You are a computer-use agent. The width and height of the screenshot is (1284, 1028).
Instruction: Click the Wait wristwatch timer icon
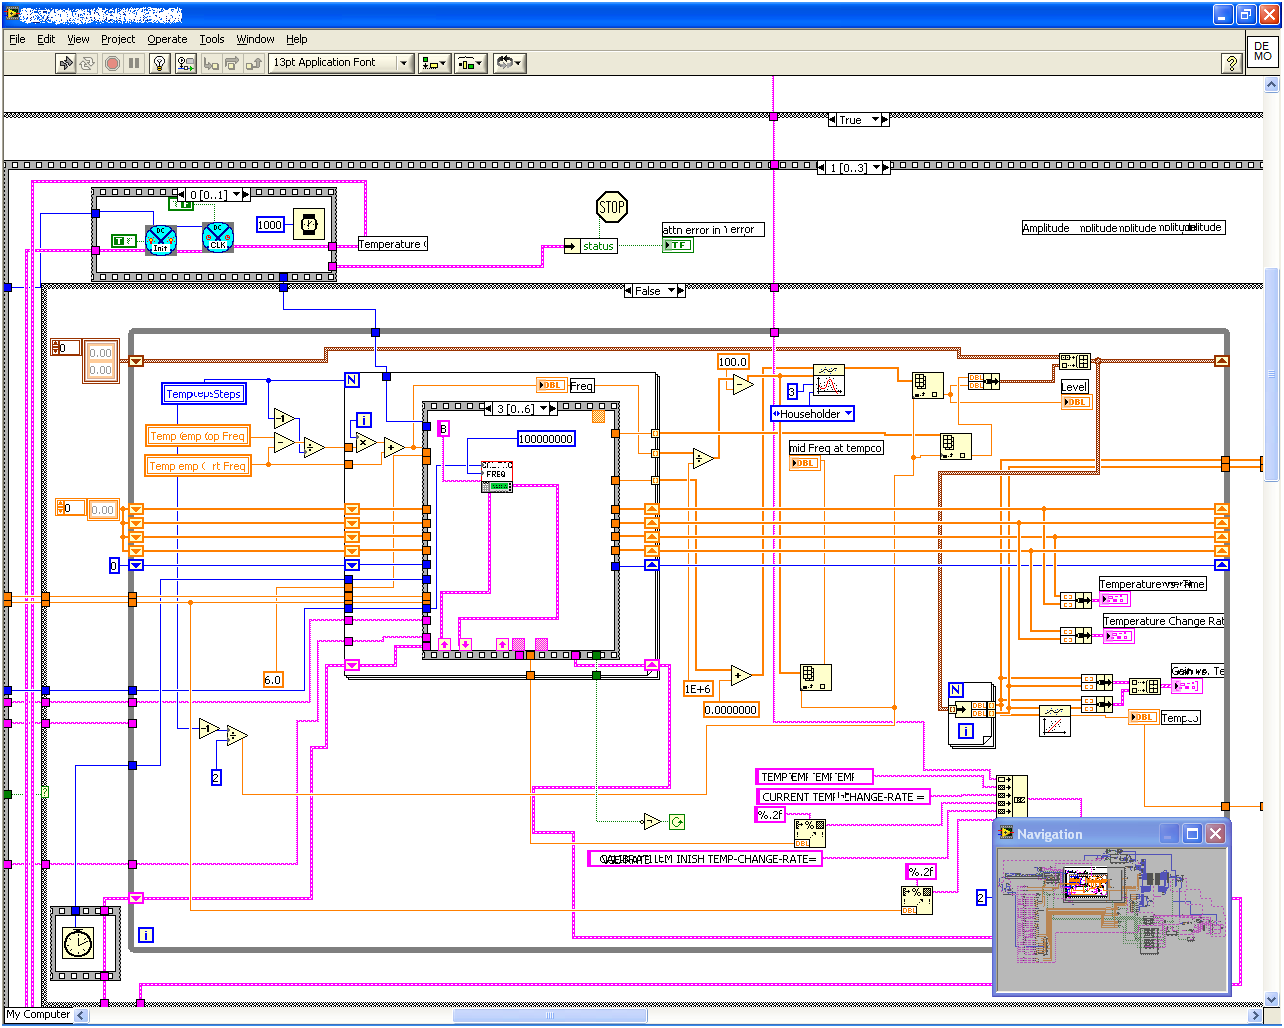pos(308,225)
